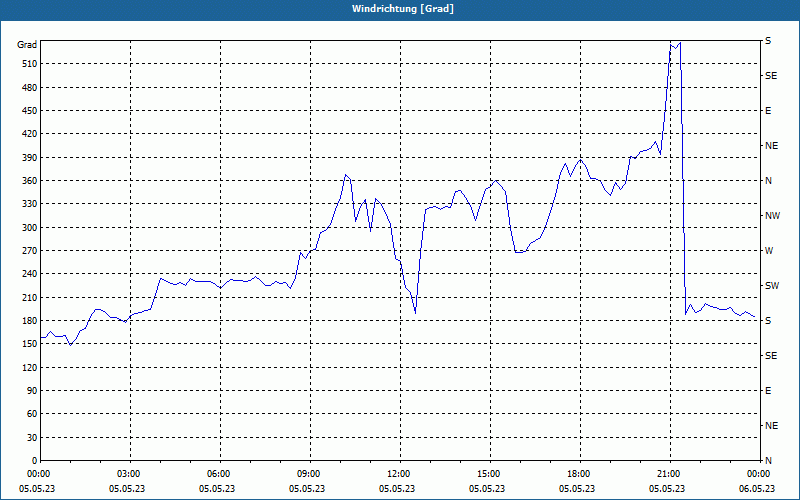Select the 450 axis tick label

30,111
